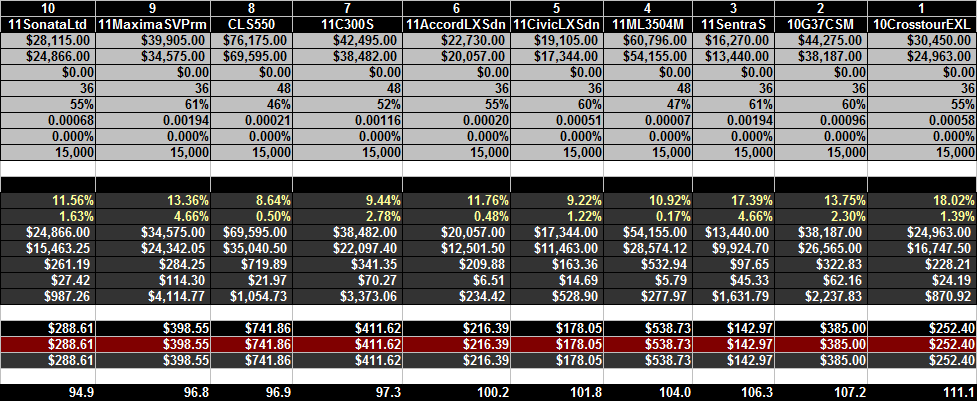
Task: Click the $9,924.70 residual value cell
Action: point(733,248)
